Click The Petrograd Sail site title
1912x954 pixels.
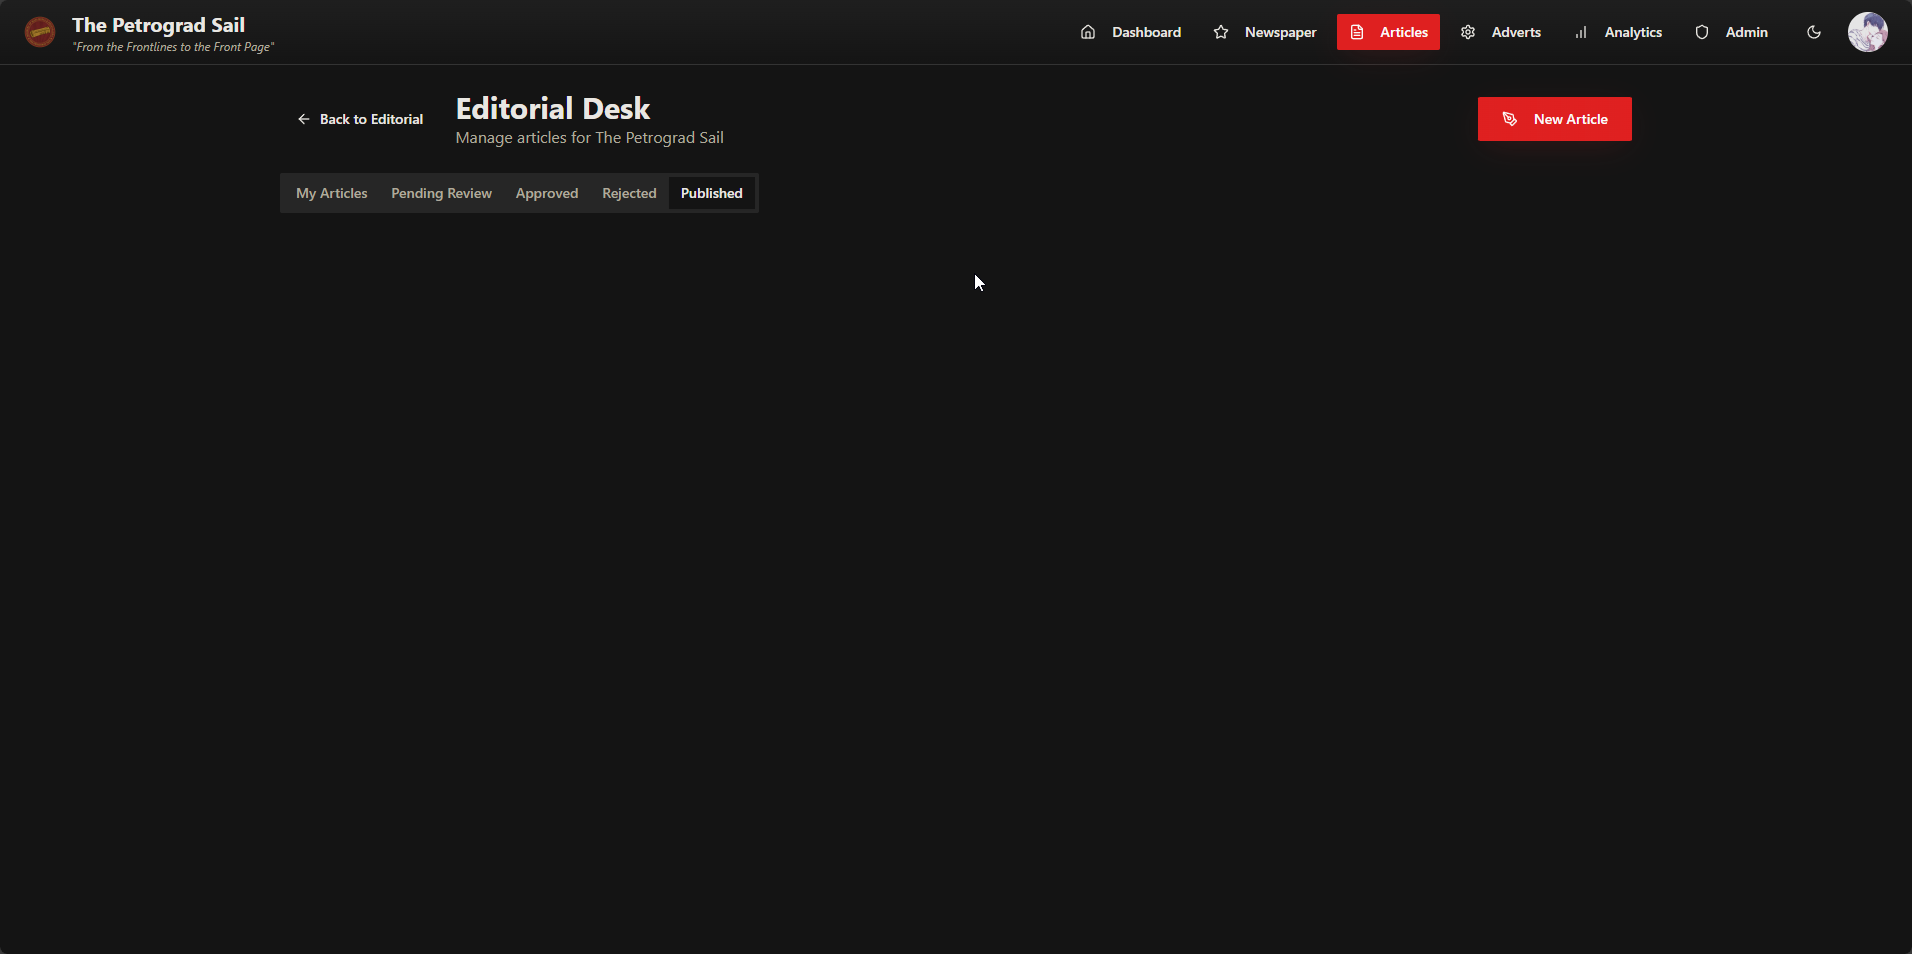[x=158, y=25]
